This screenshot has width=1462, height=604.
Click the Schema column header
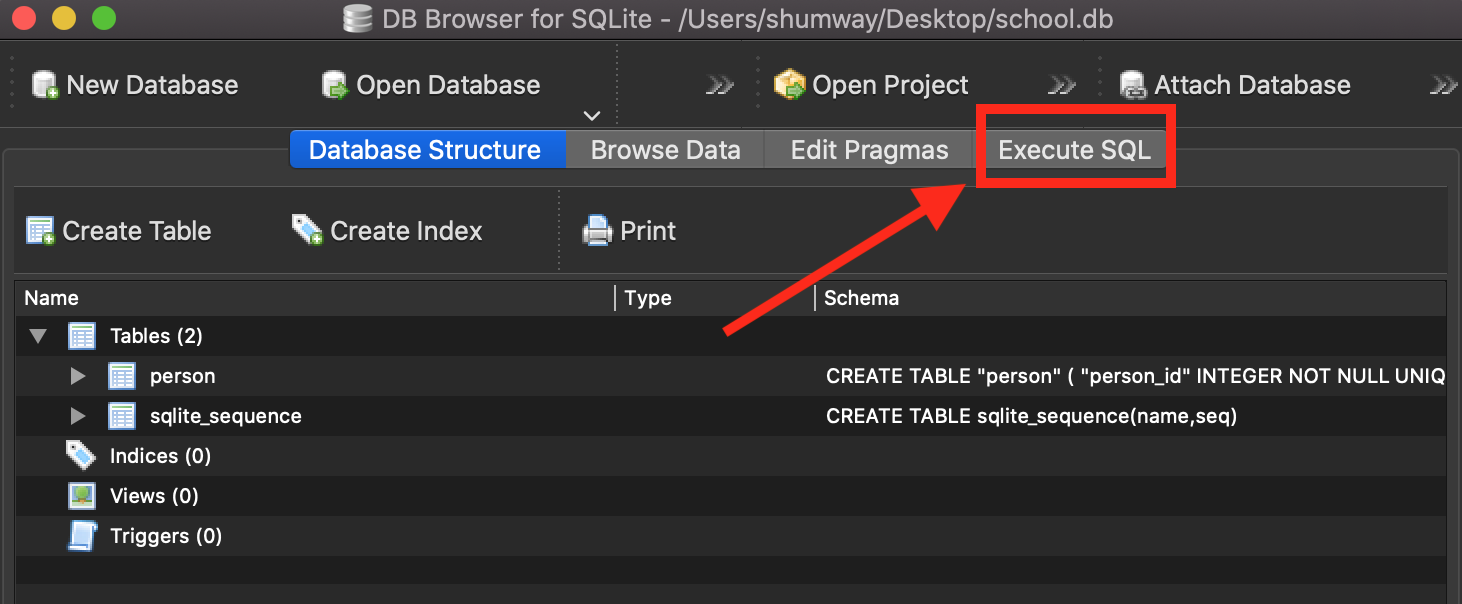[1131, 298]
